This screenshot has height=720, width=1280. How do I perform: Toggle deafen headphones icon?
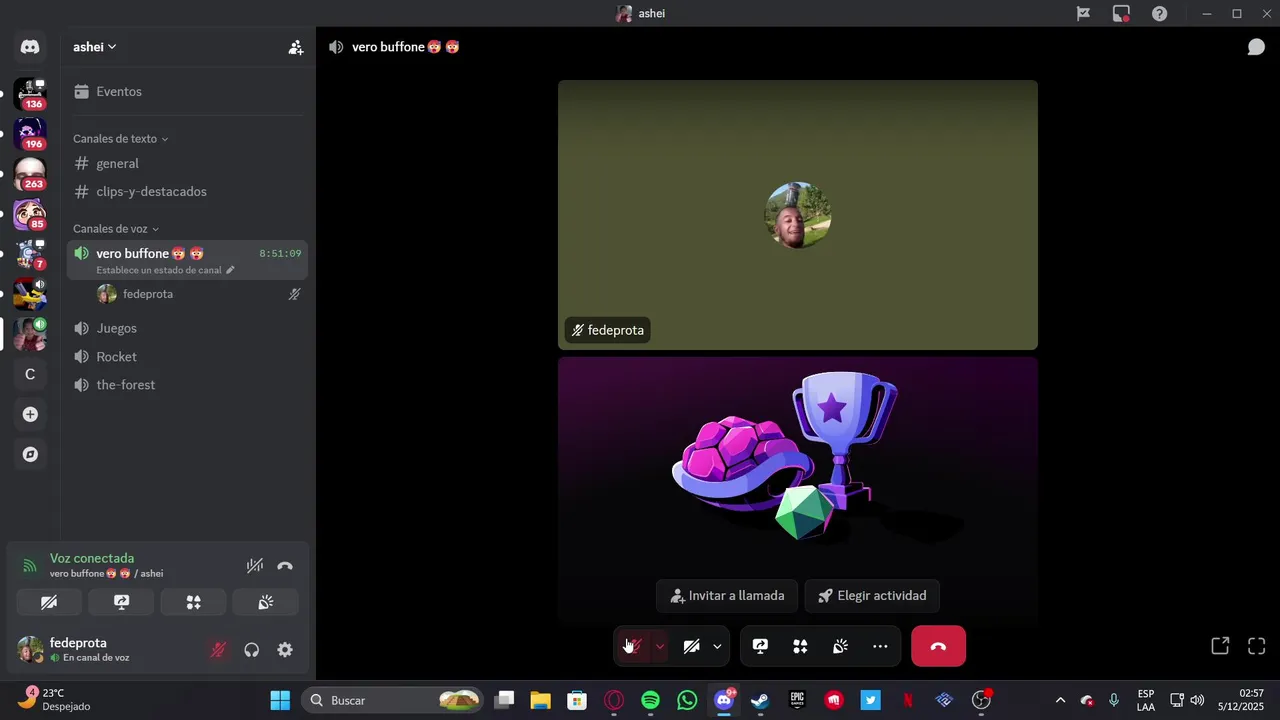[252, 650]
